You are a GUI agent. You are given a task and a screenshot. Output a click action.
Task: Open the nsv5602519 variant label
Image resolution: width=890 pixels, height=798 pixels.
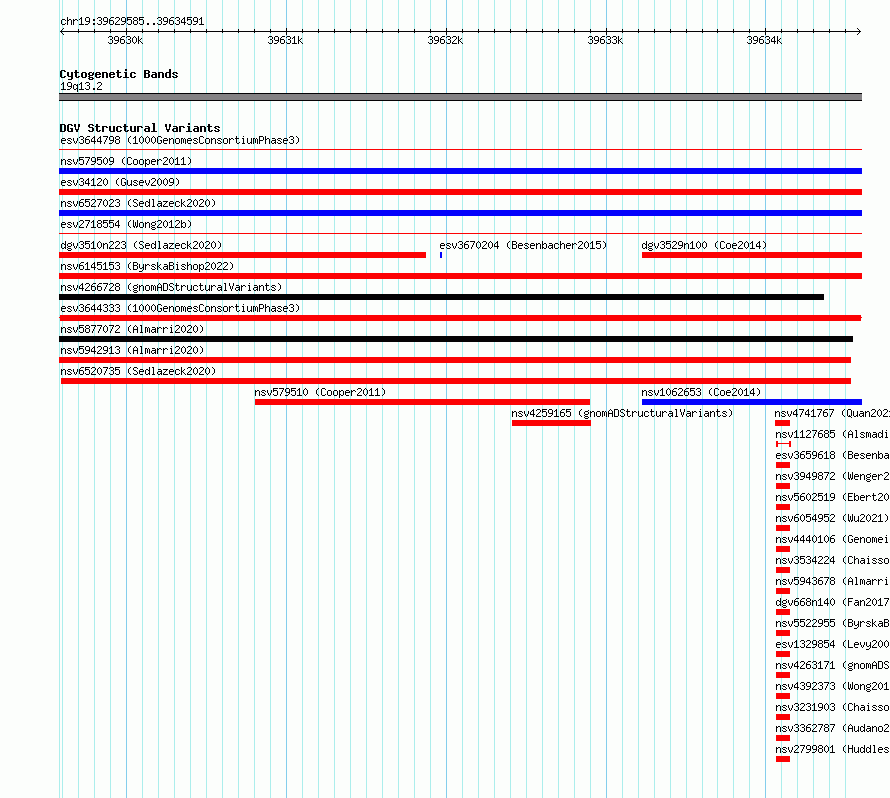click(x=832, y=497)
